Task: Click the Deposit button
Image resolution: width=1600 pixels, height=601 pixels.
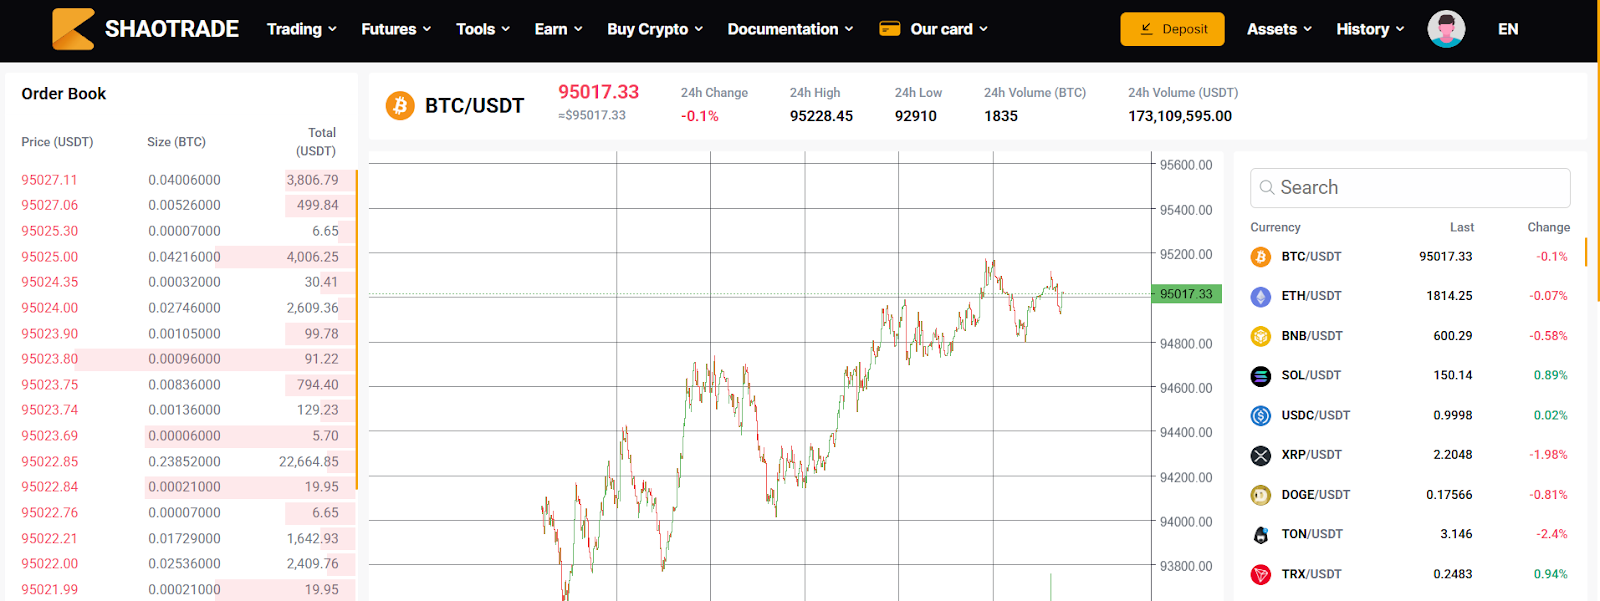Action: 1172,29
